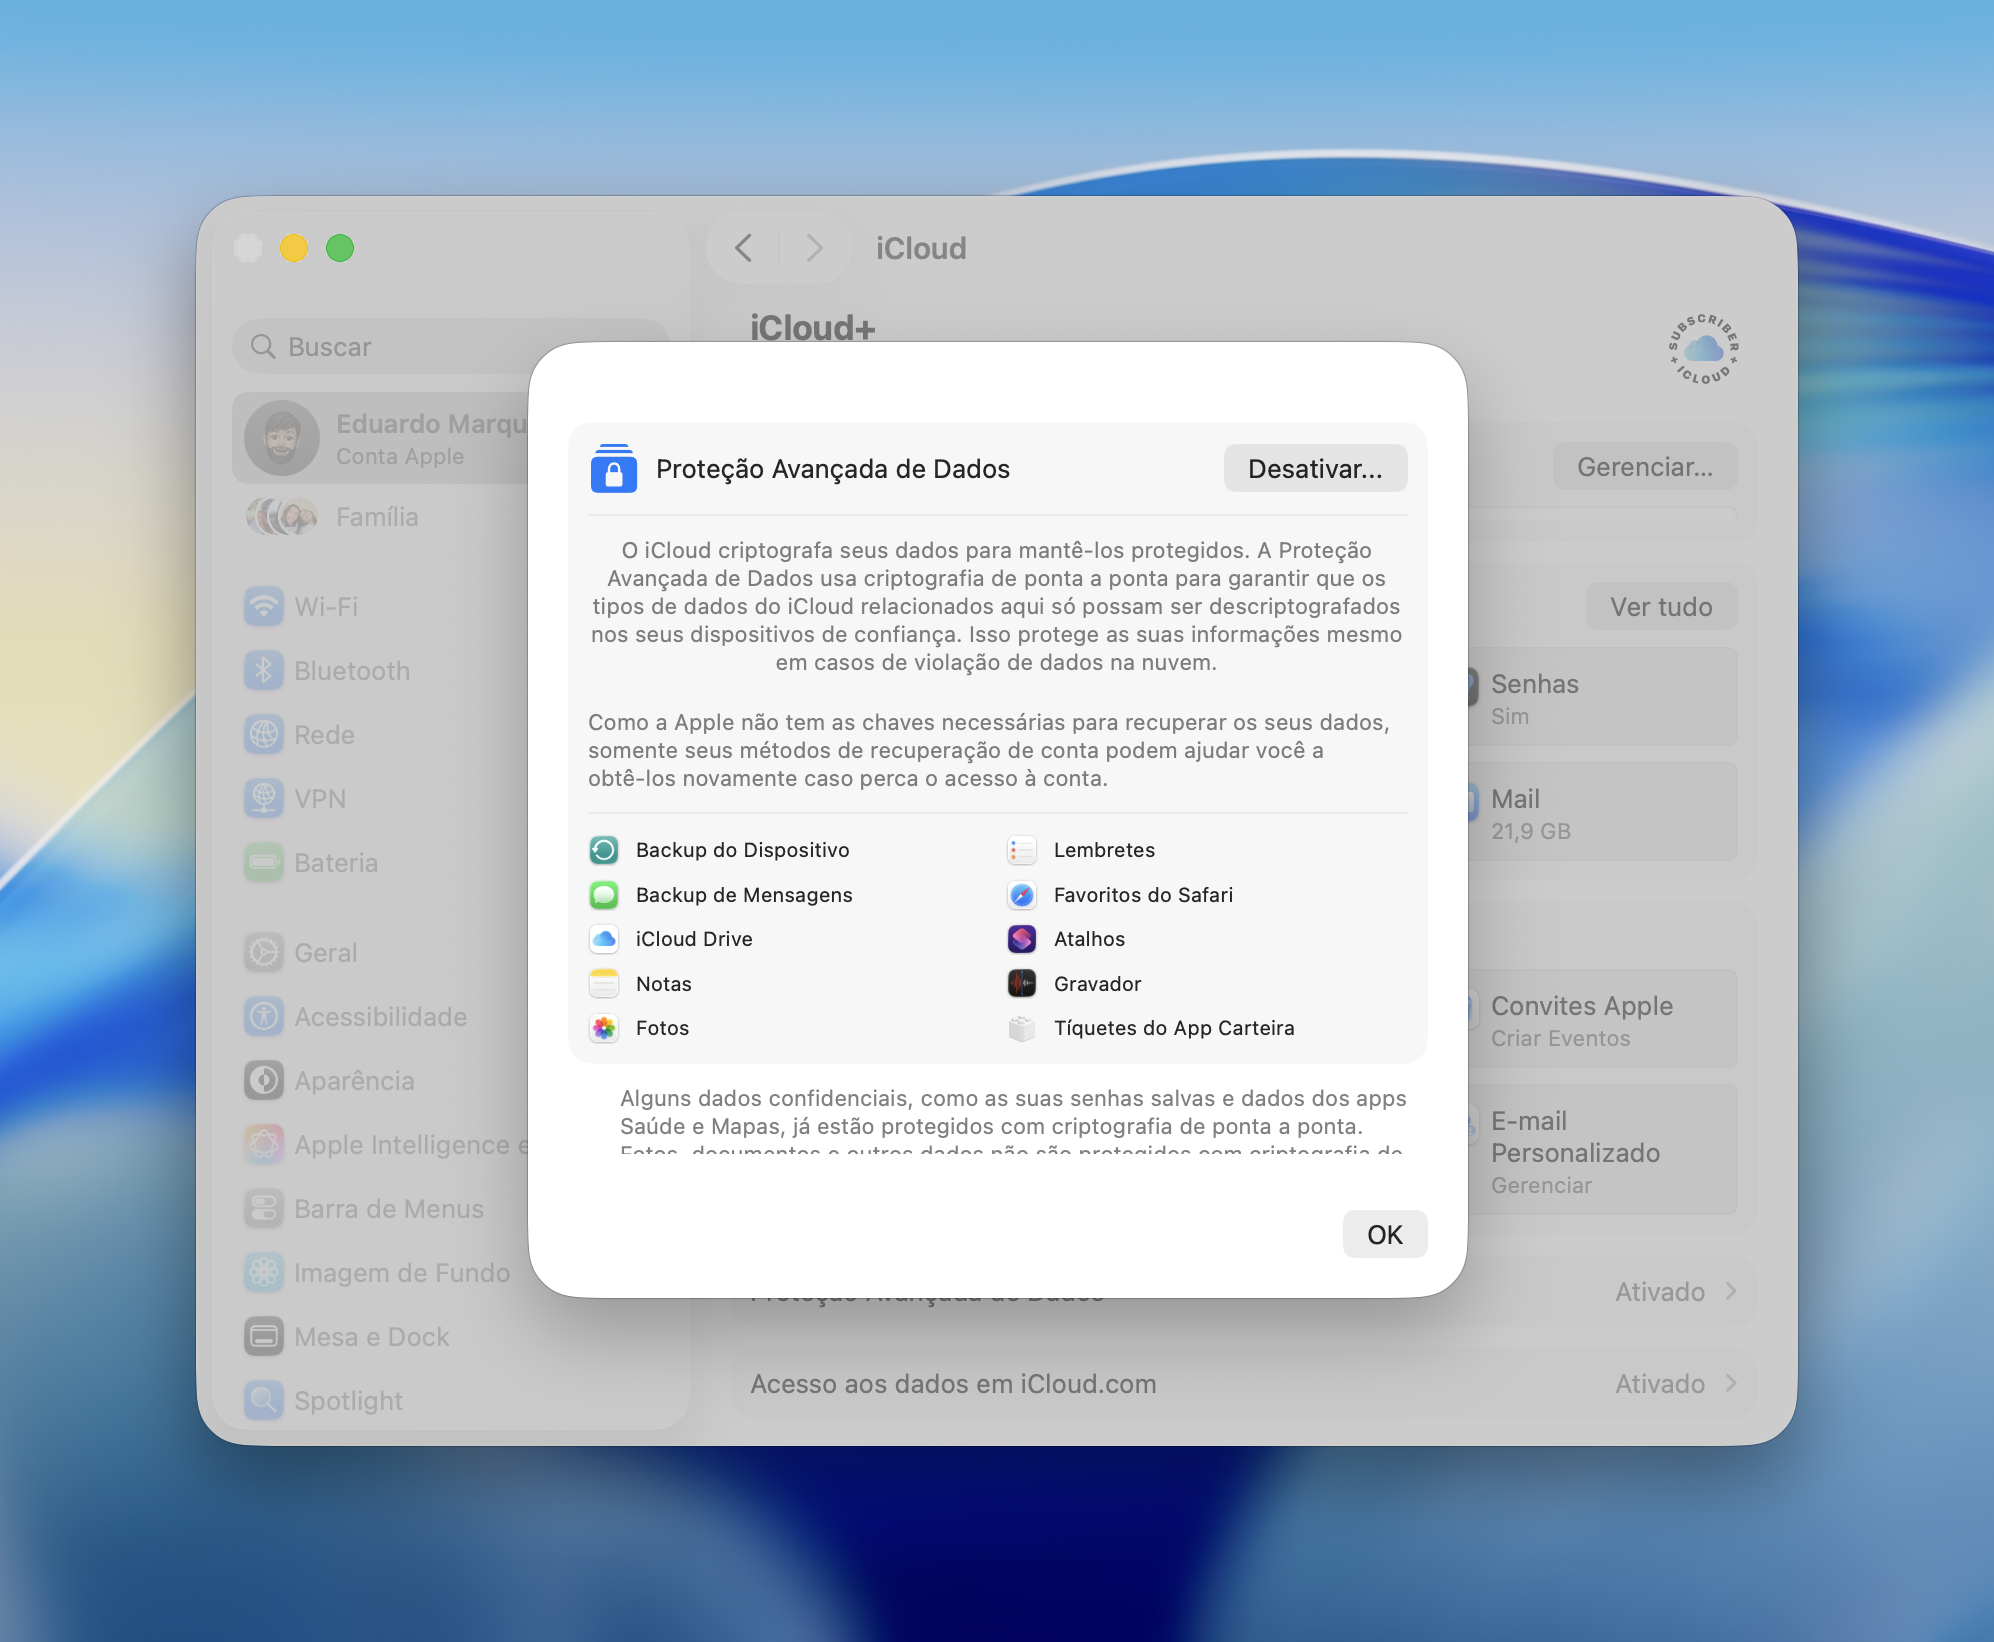The height and width of the screenshot is (1642, 1994).
Task: Go back with the left arrow
Action: 743,248
